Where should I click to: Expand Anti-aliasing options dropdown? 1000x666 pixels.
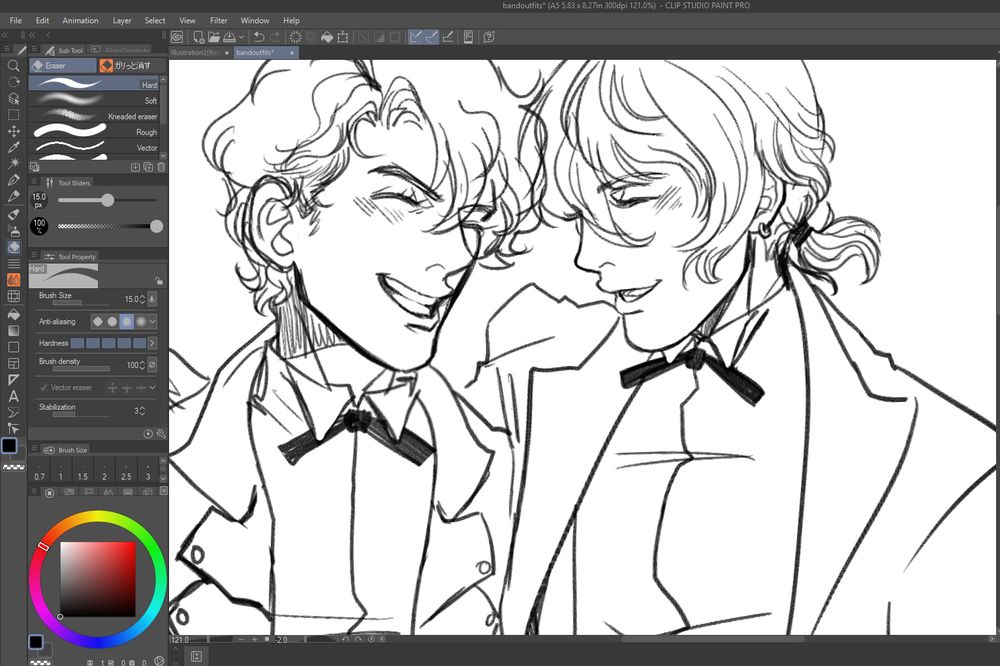point(152,322)
